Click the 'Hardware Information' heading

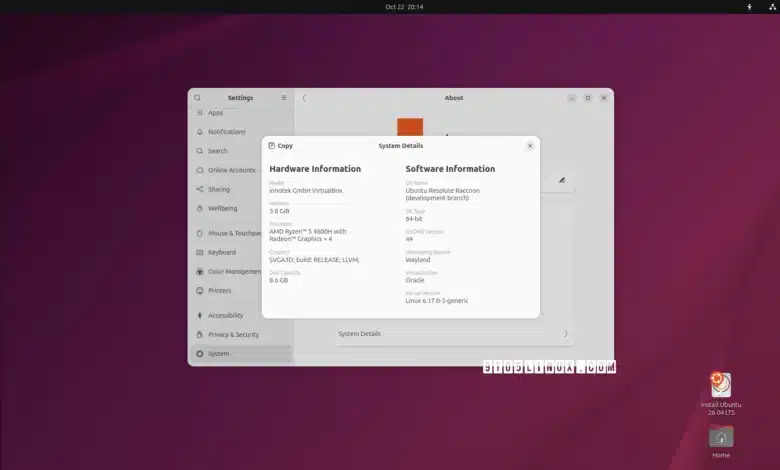315,169
